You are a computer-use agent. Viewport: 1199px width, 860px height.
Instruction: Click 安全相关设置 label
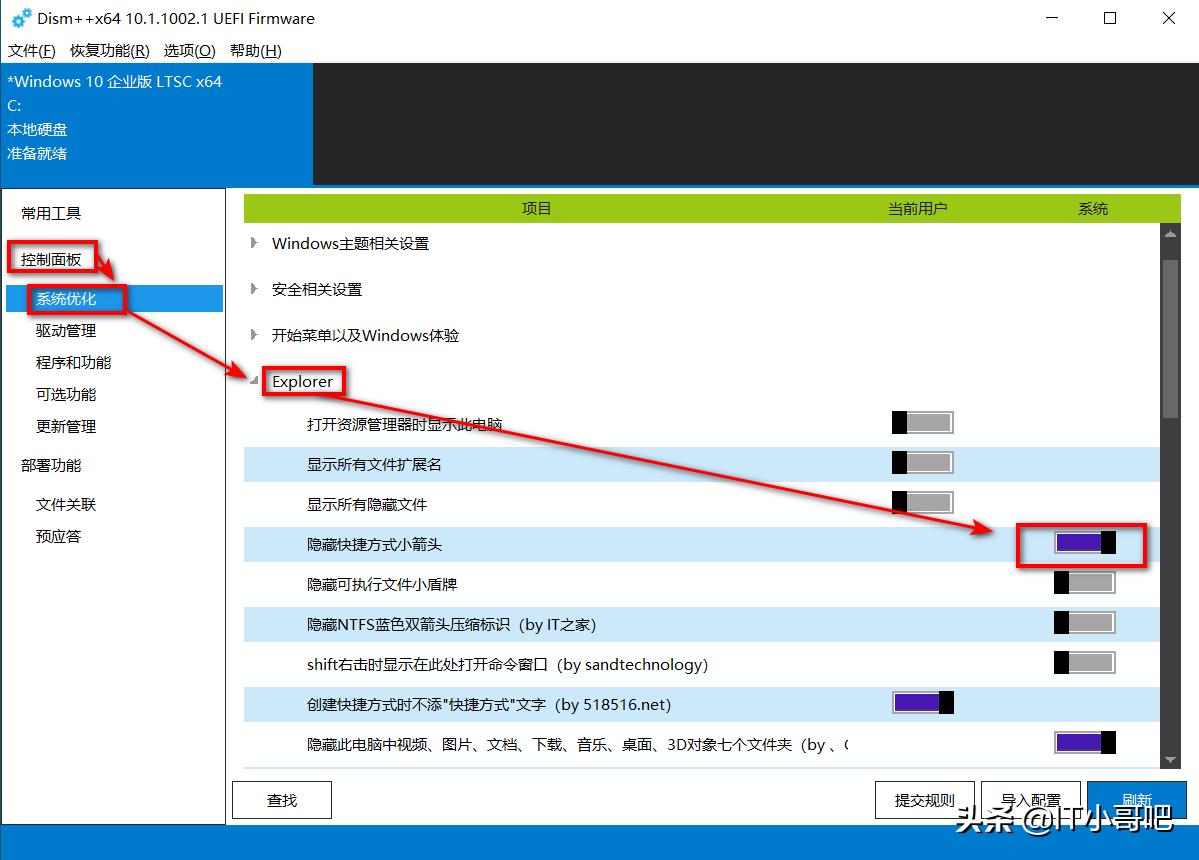[317, 290]
